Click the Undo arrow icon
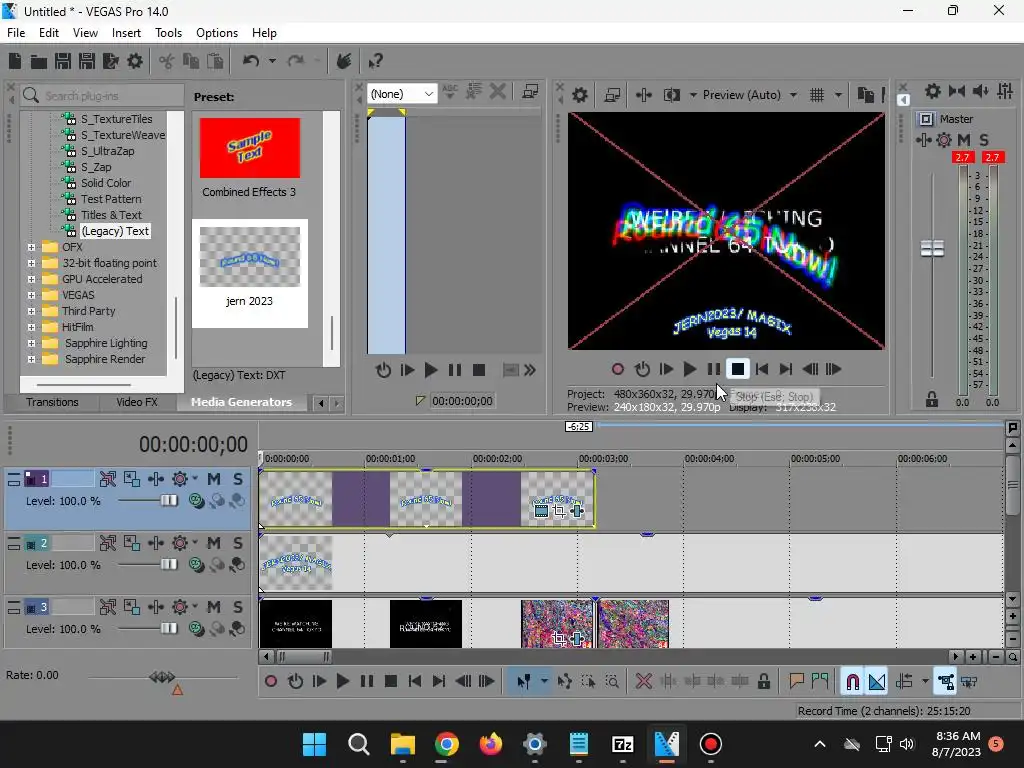Image resolution: width=1024 pixels, height=768 pixels. [x=251, y=61]
